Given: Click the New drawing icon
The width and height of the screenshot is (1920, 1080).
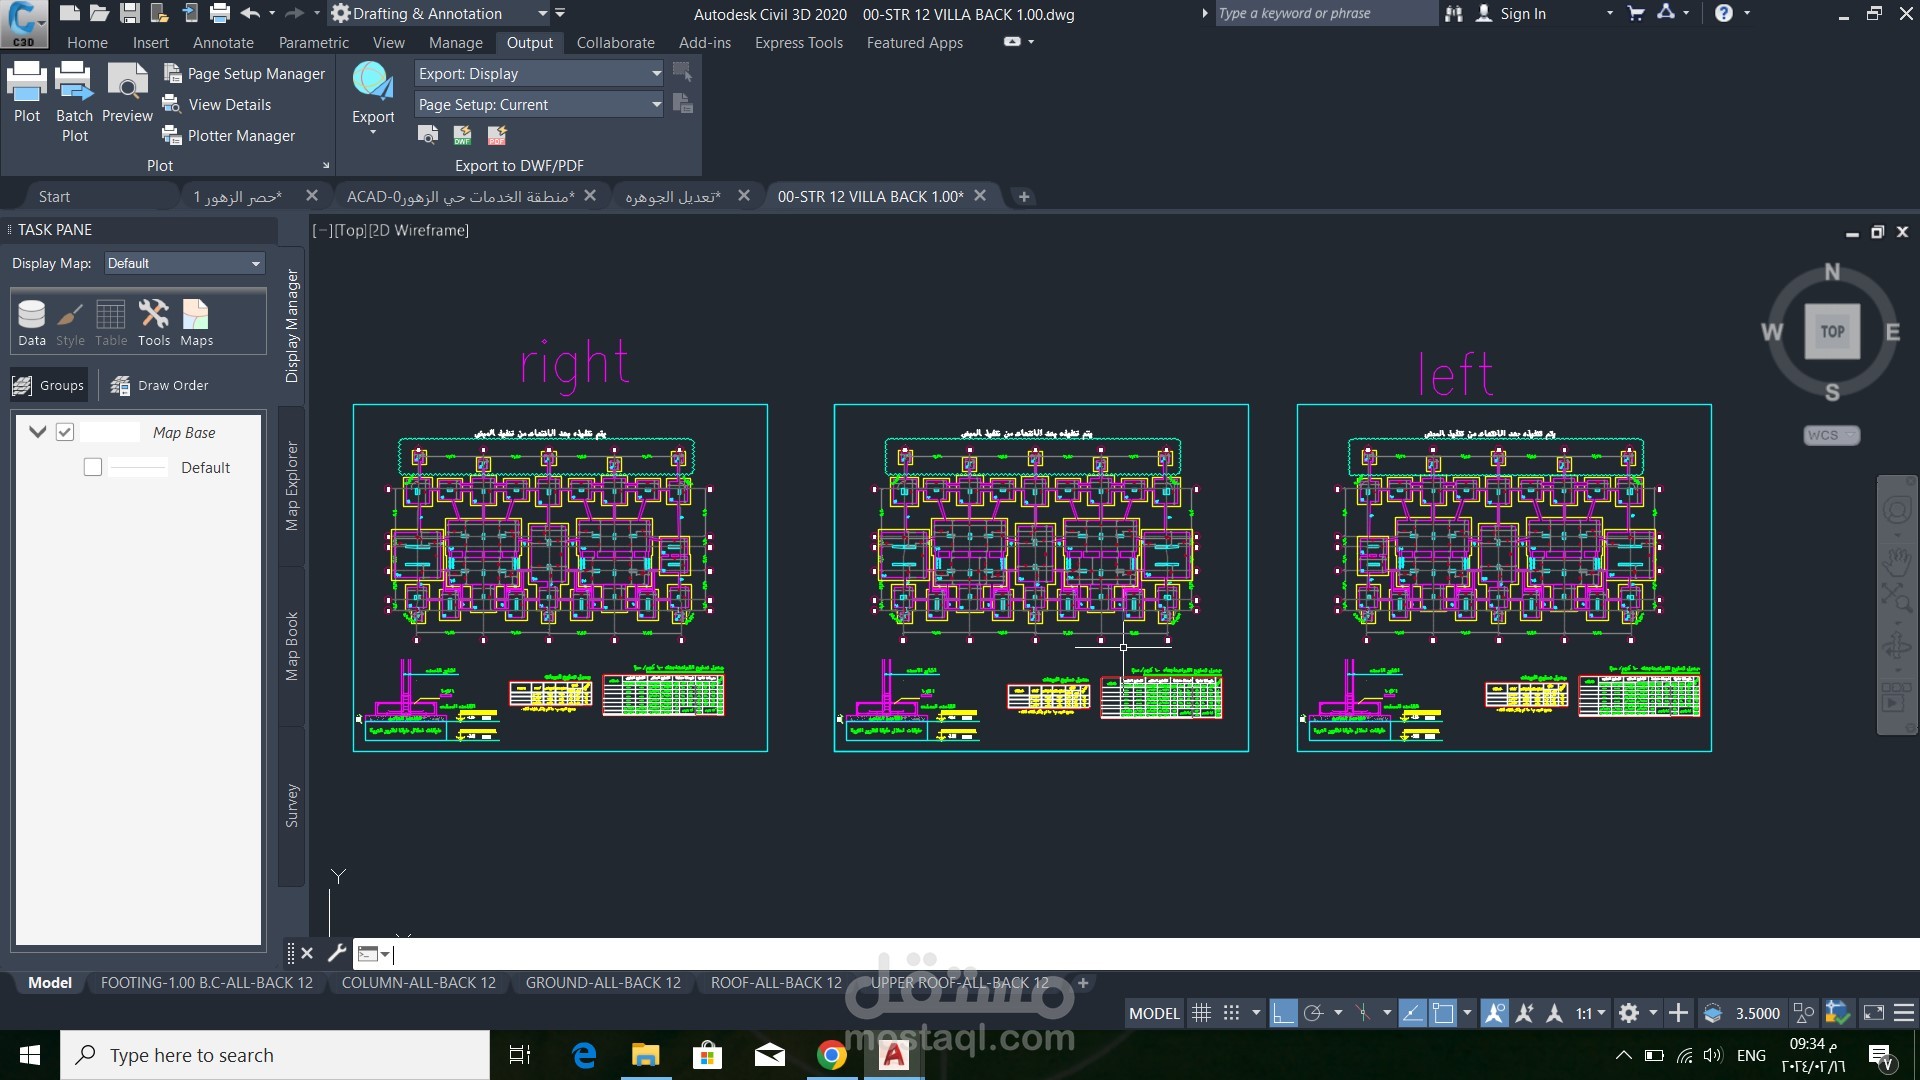Looking at the screenshot, I should click(x=69, y=13).
